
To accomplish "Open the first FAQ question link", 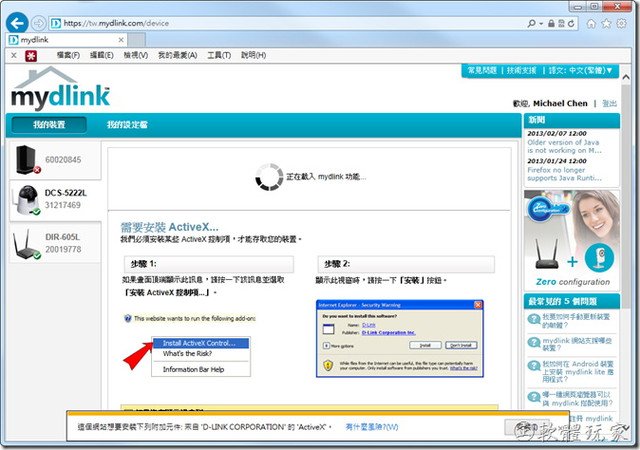I will pyautogui.click(x=576, y=321).
